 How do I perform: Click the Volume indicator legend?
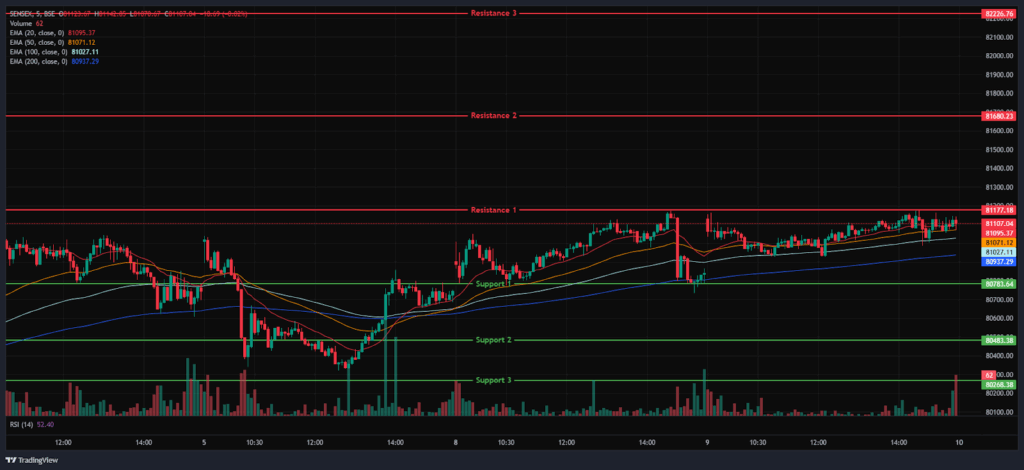(x=23, y=23)
